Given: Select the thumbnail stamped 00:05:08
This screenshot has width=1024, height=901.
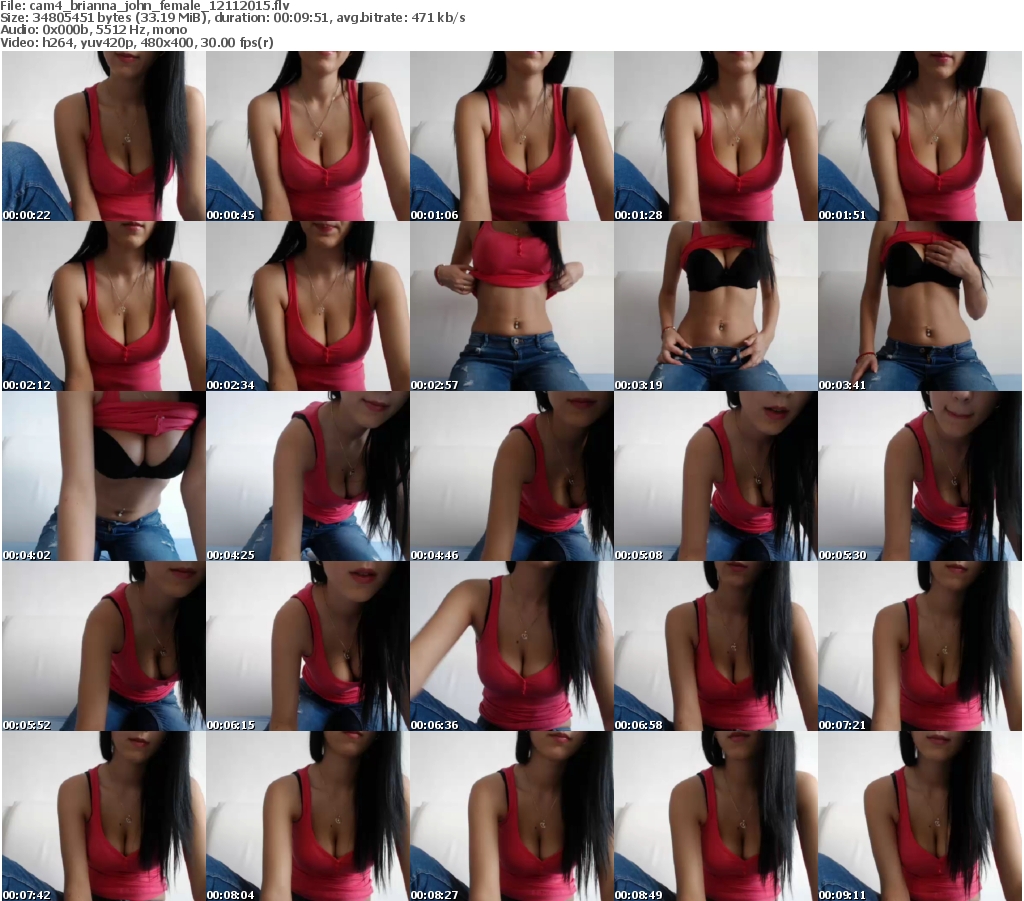Looking at the screenshot, I should point(715,476).
